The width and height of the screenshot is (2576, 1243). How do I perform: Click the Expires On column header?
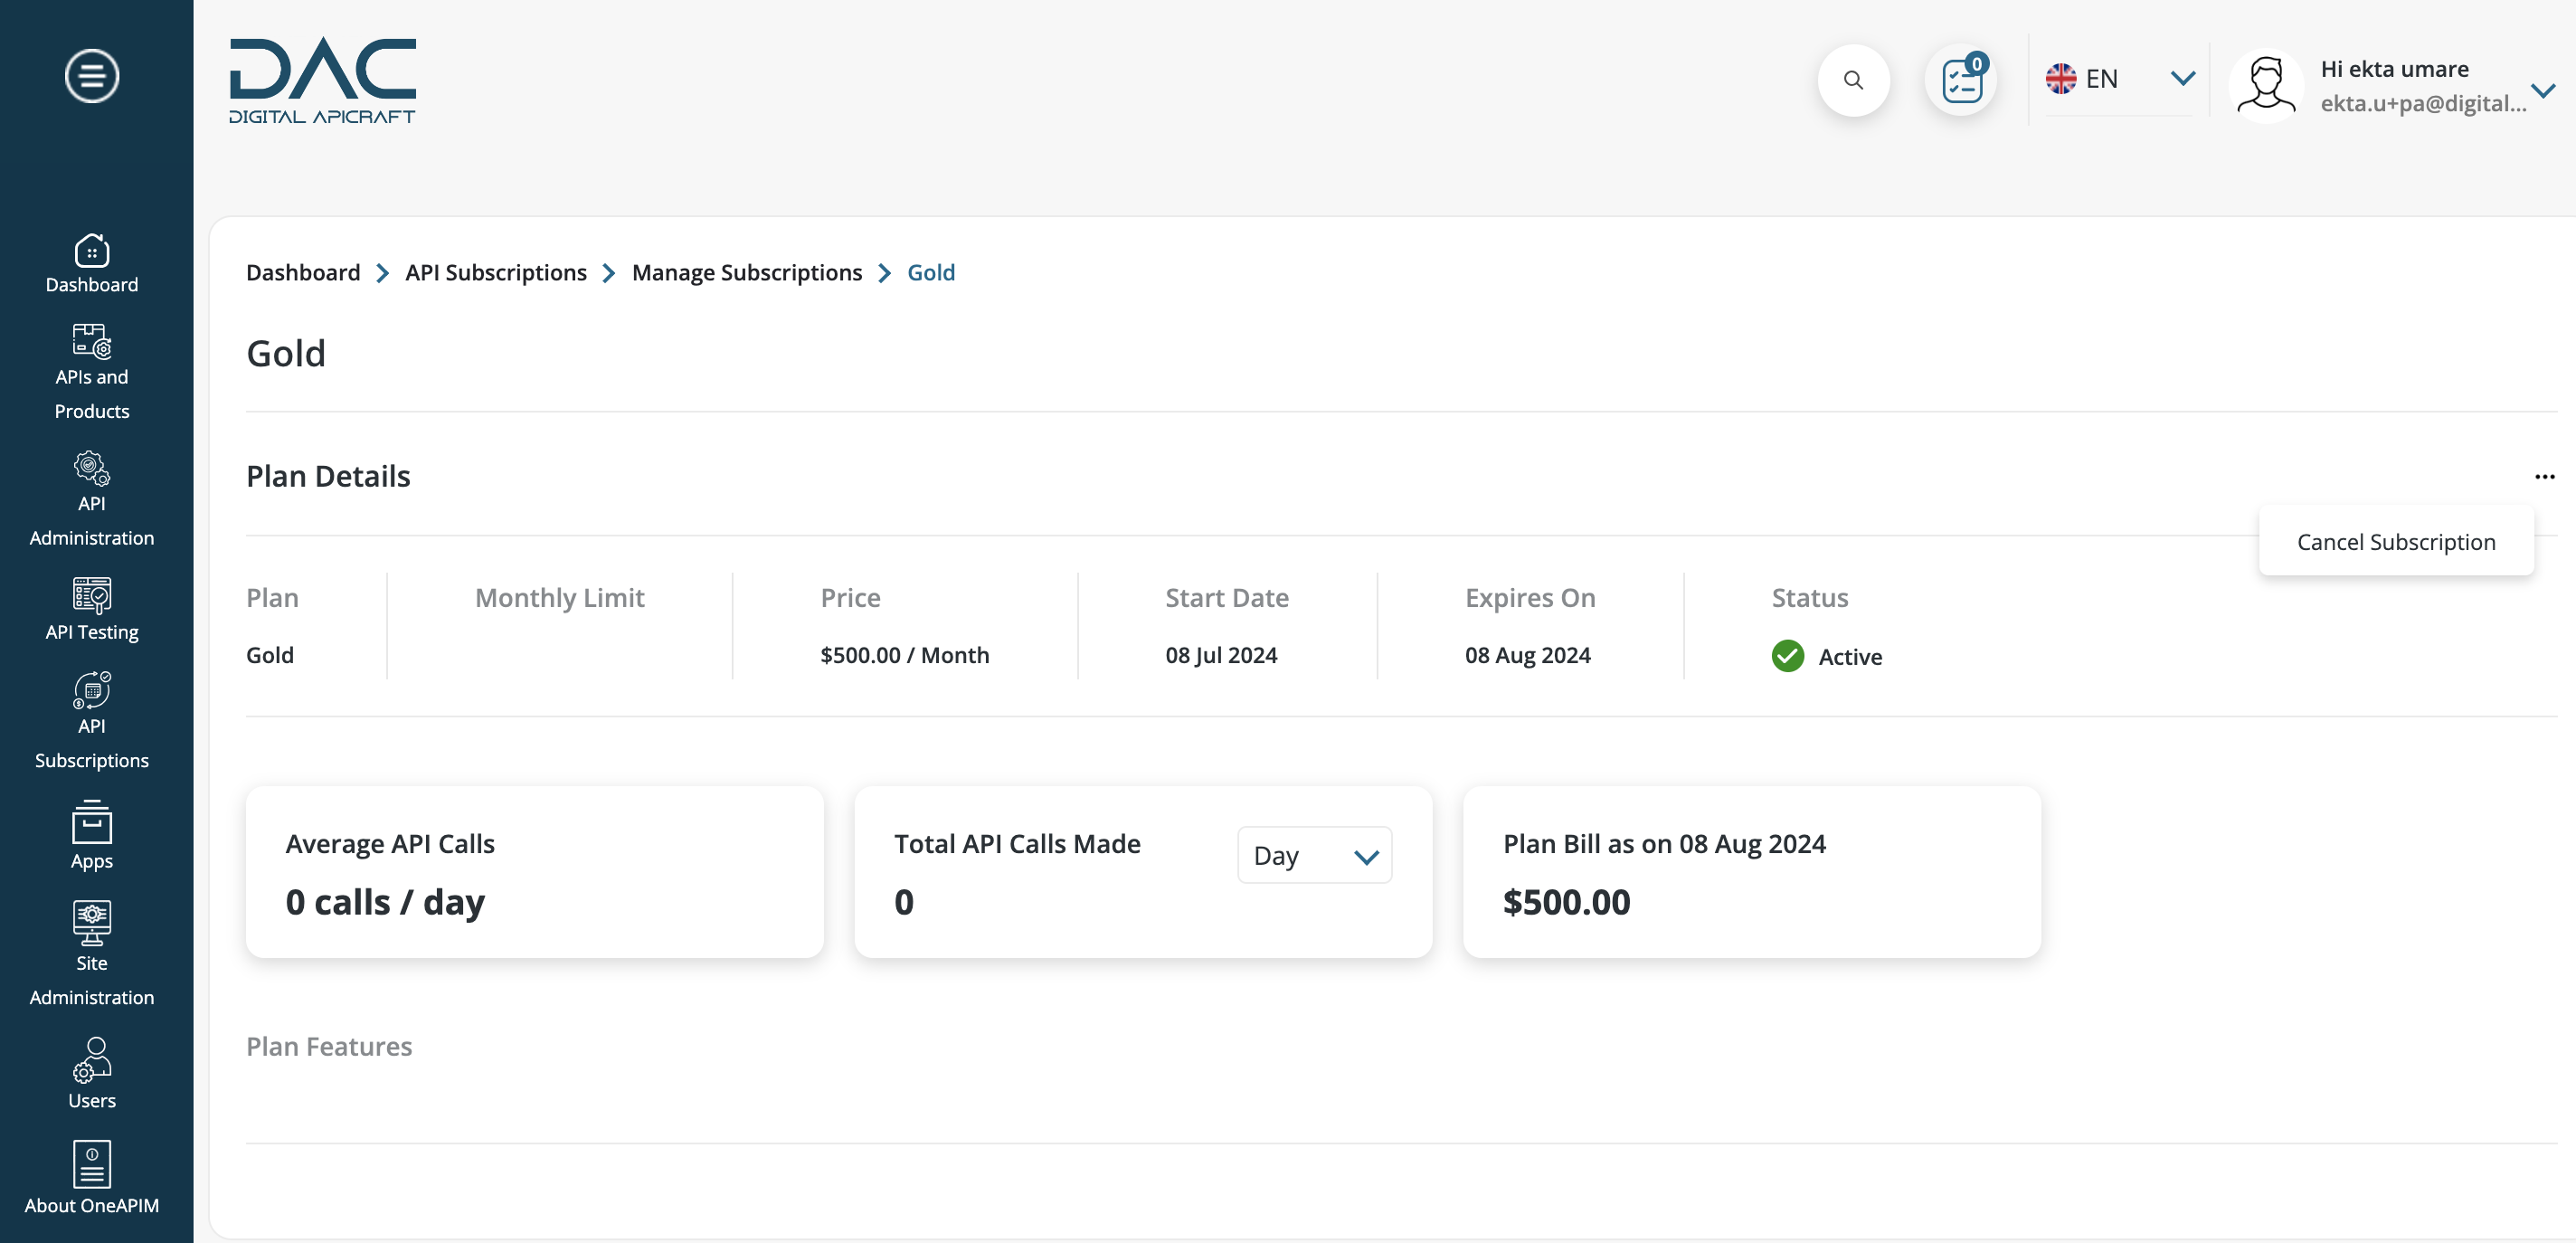point(1530,597)
